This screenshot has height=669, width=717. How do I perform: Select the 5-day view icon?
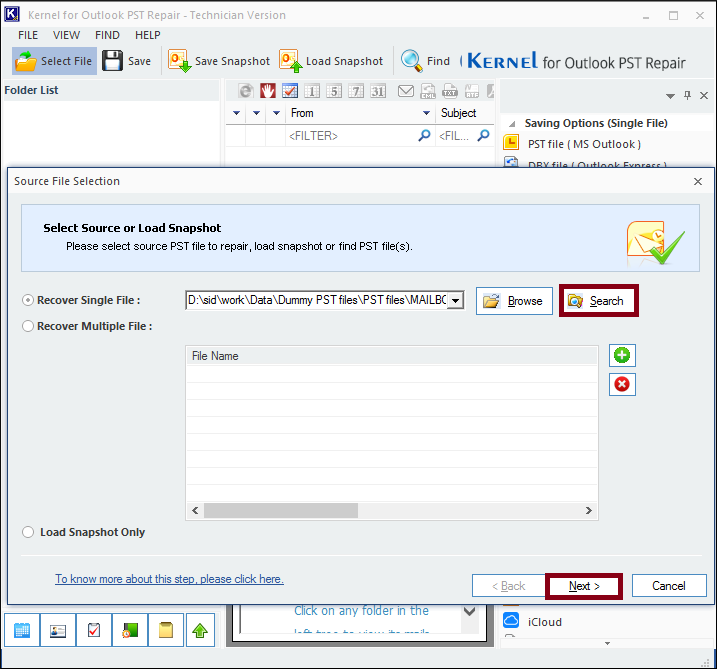334,91
